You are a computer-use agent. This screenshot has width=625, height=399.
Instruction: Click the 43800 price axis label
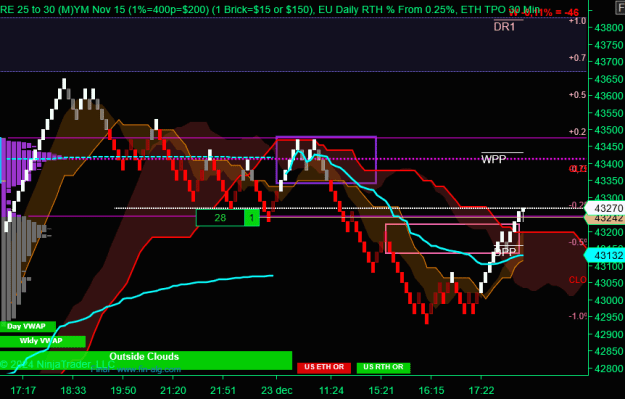609,28
